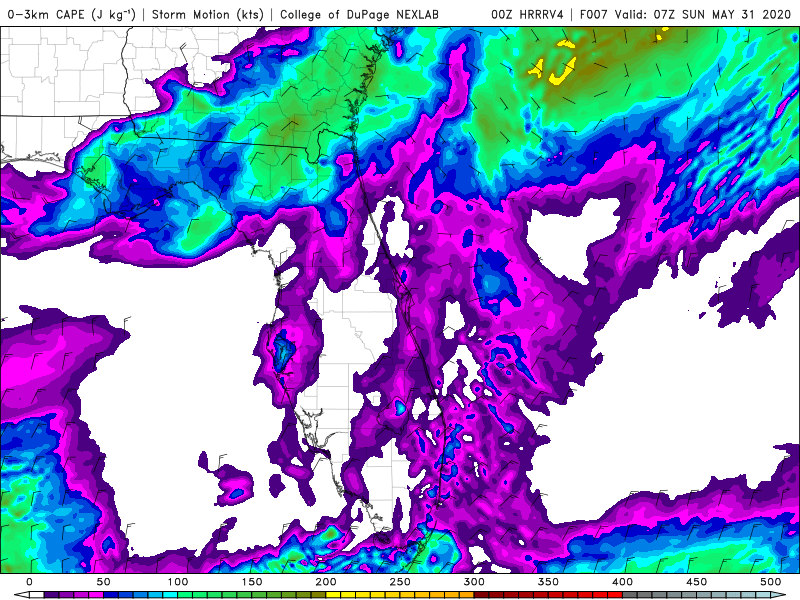Click the colorbar label "300"

pyautogui.click(x=474, y=582)
